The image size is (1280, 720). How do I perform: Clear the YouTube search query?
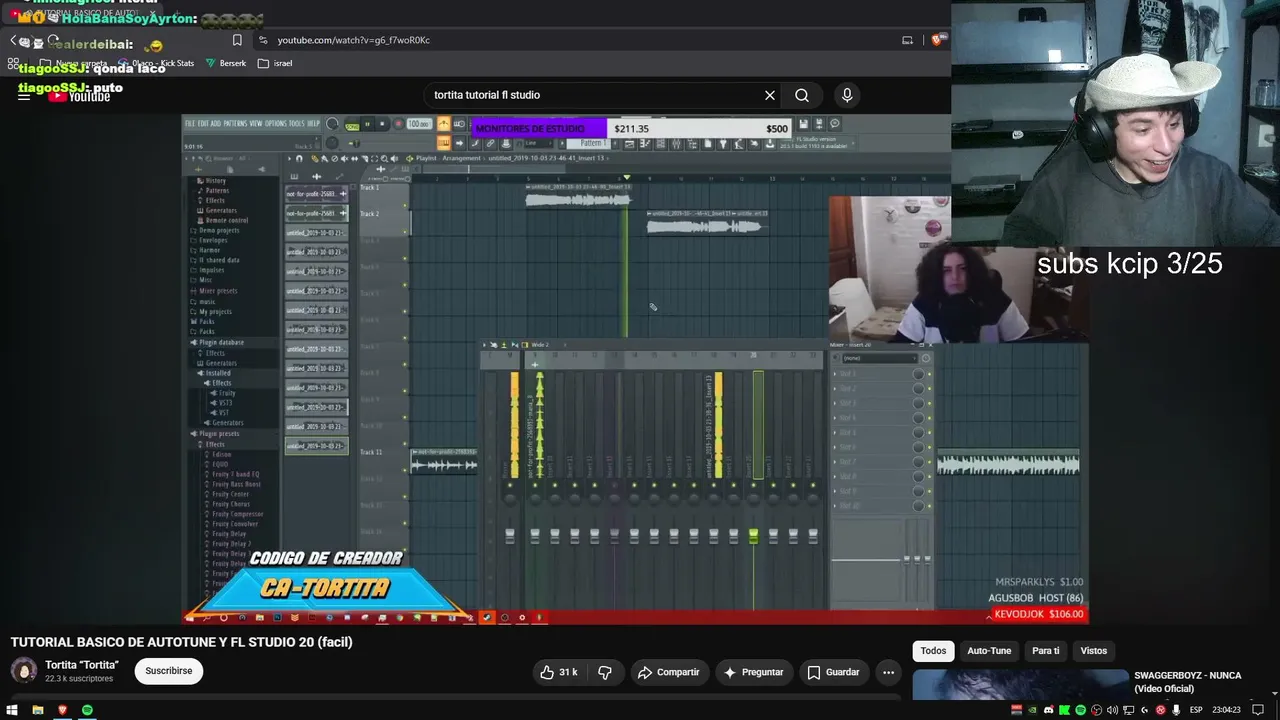[x=770, y=95]
